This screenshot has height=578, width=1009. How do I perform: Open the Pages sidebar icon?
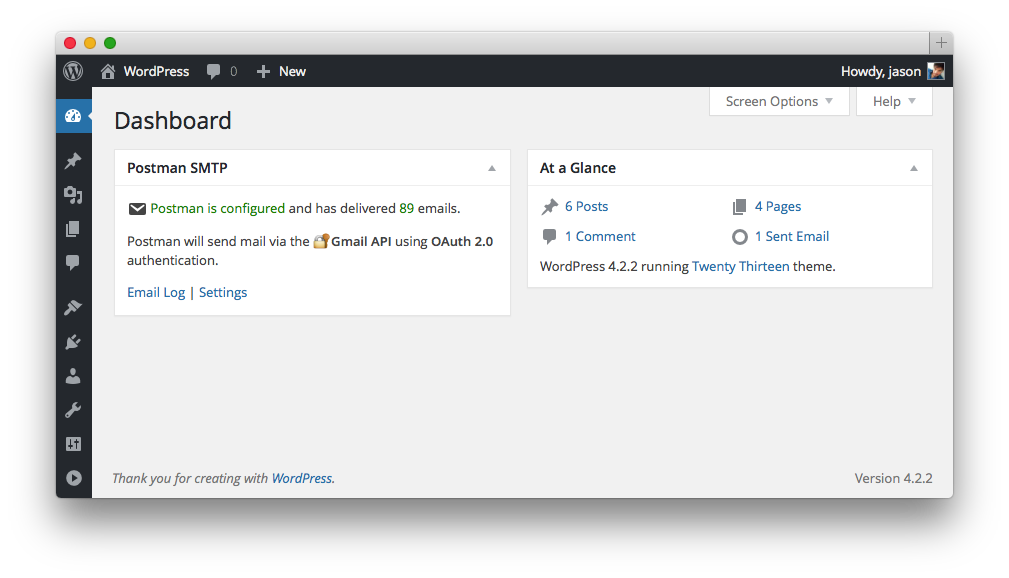(73, 229)
